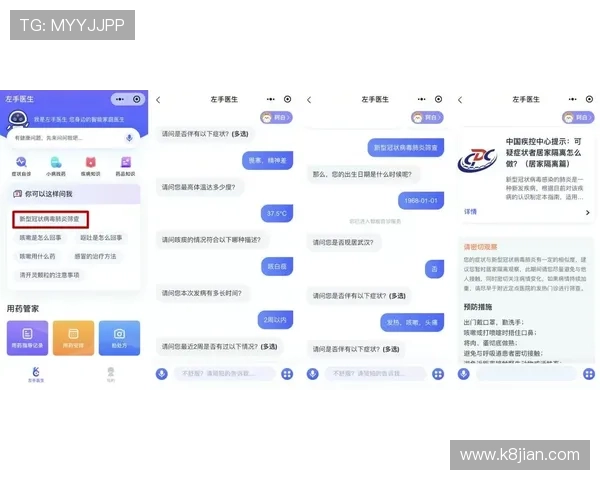Tap the capsule close circle on the home screen
600x480 pixels.
tap(137, 99)
